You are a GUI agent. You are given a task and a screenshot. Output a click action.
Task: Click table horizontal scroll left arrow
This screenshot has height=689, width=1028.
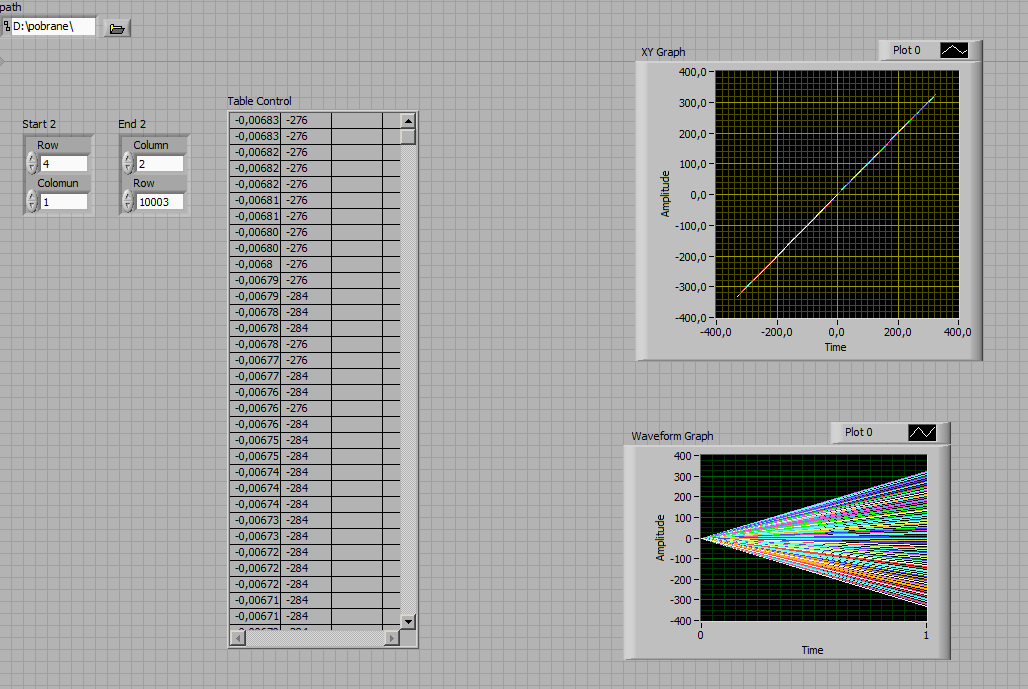click(238, 638)
